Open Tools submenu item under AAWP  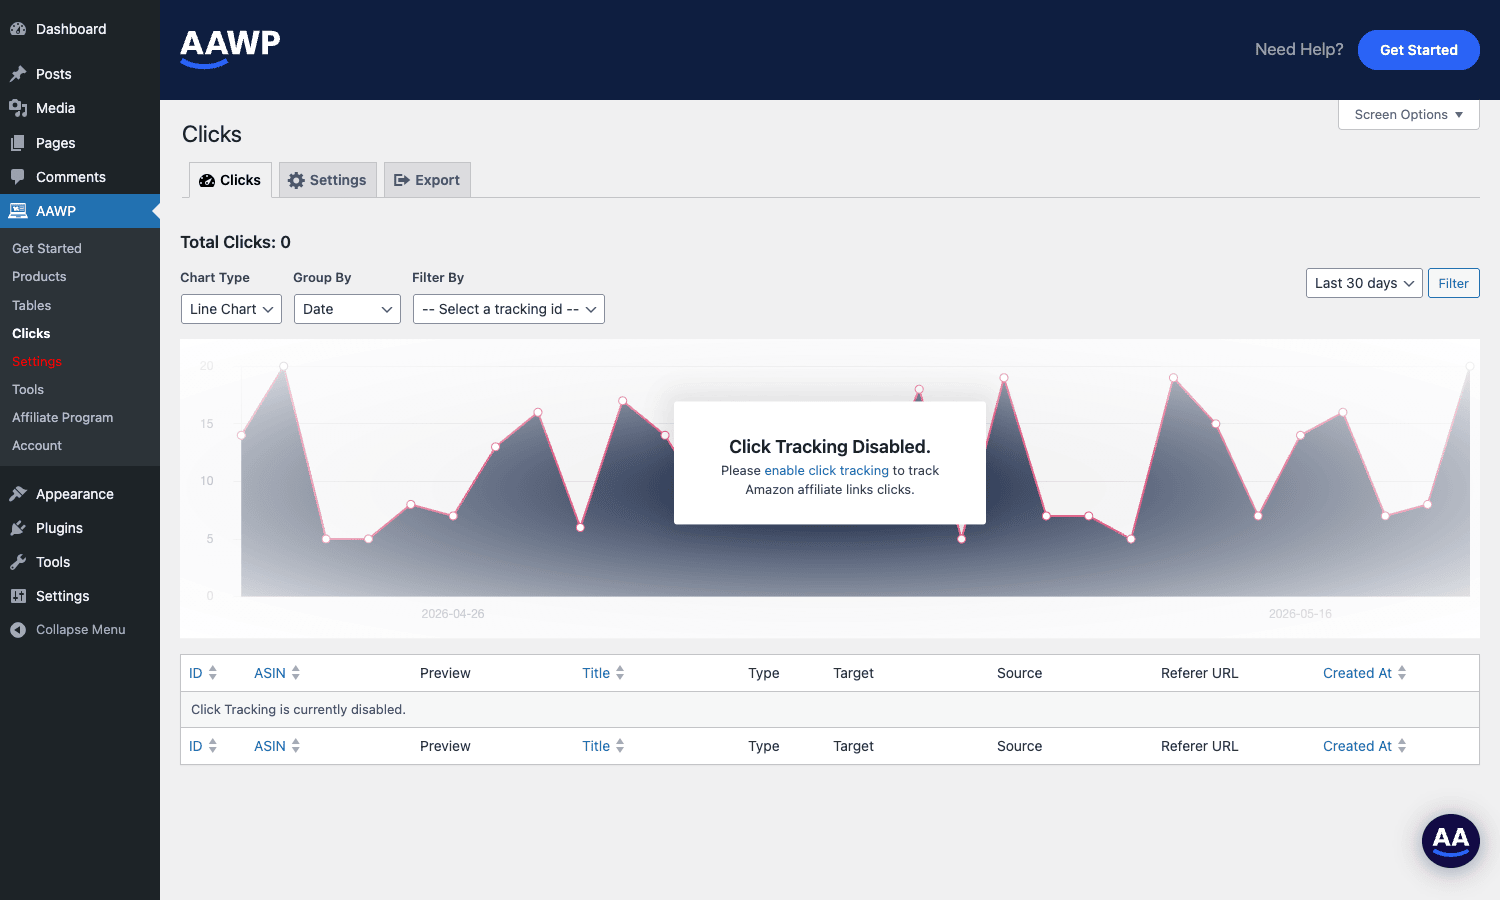point(28,389)
